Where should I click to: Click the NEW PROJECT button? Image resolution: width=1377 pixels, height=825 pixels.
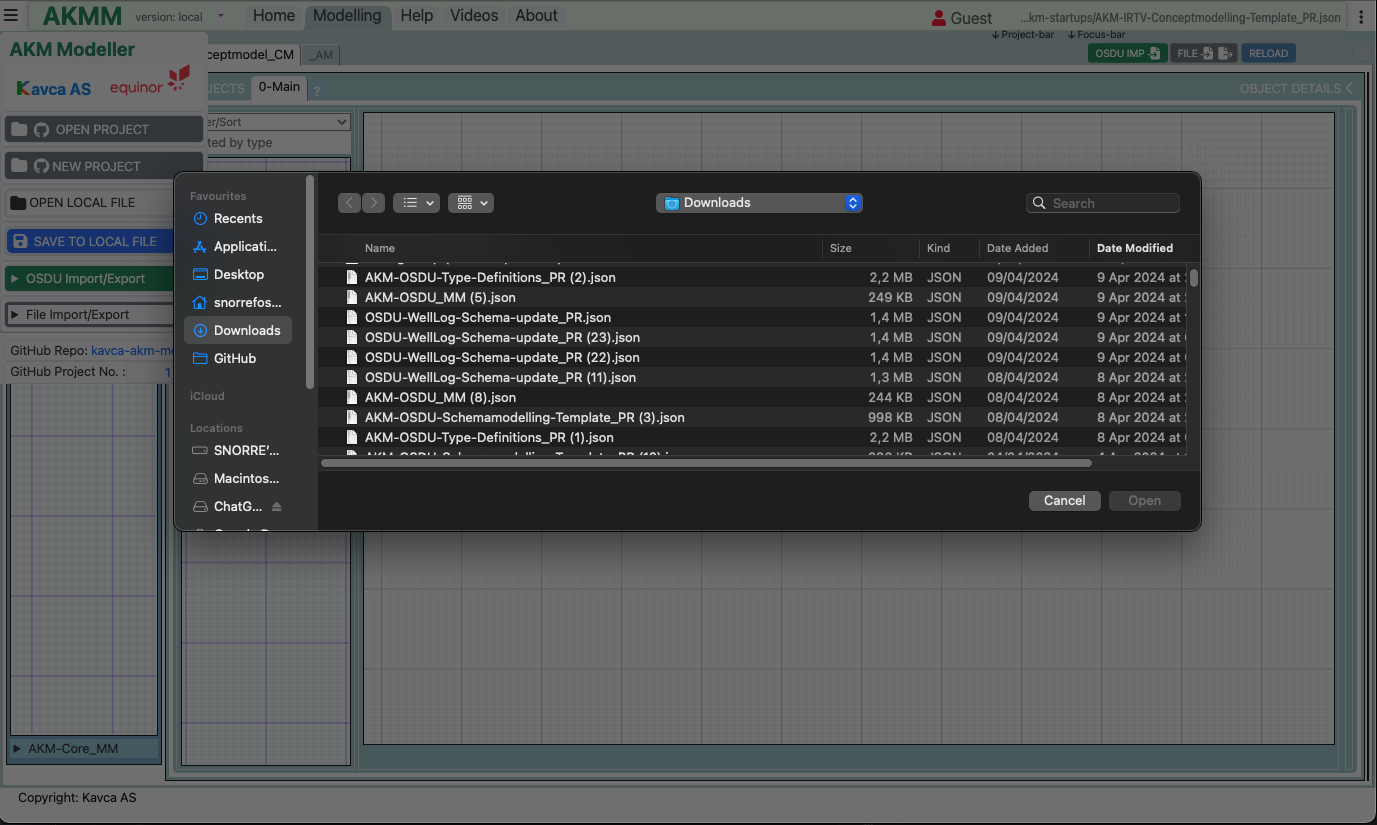click(104, 166)
